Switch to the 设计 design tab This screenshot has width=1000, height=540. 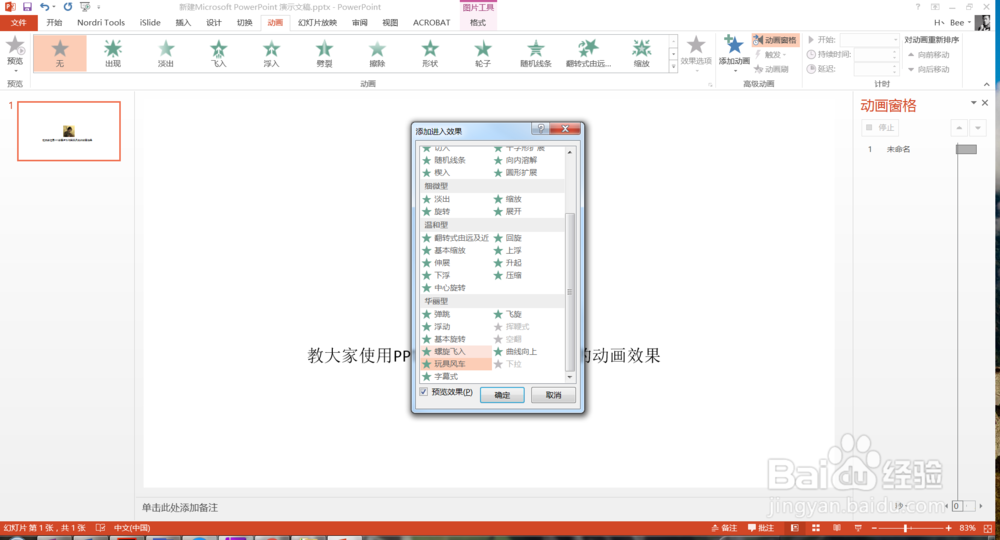[x=214, y=22]
